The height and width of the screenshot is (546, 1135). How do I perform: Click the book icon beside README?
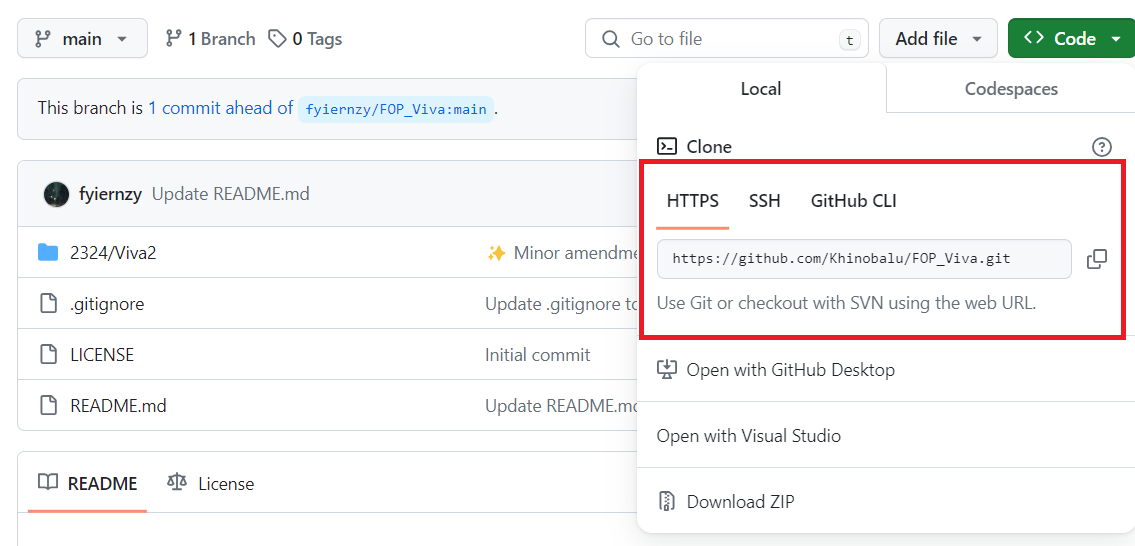point(48,483)
